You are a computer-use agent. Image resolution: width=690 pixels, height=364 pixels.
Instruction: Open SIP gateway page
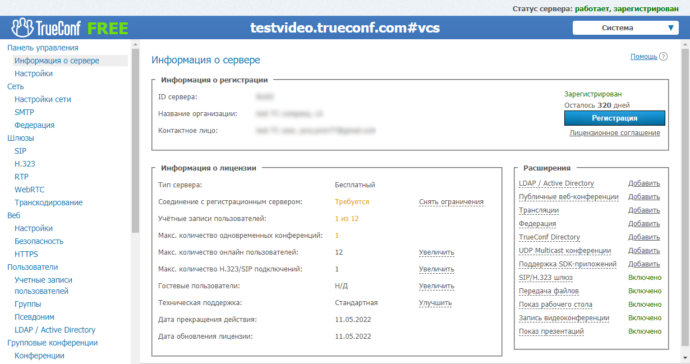click(20, 151)
